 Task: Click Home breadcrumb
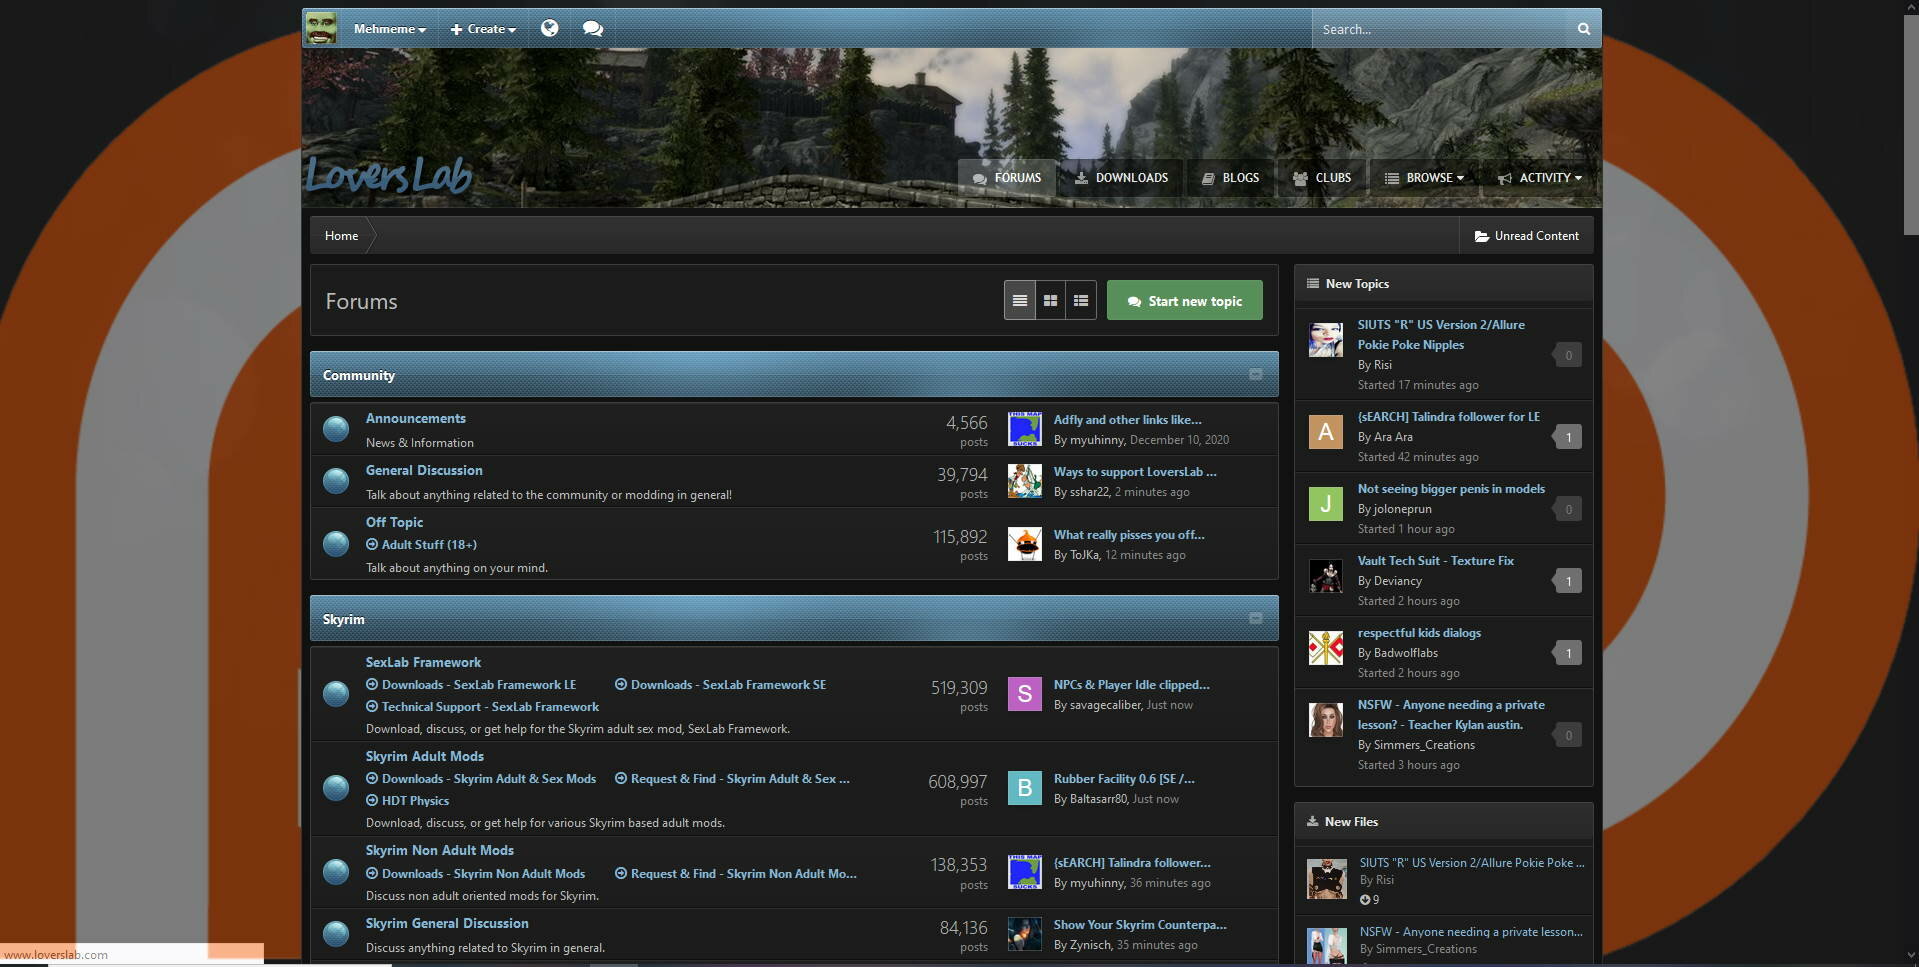pos(341,236)
